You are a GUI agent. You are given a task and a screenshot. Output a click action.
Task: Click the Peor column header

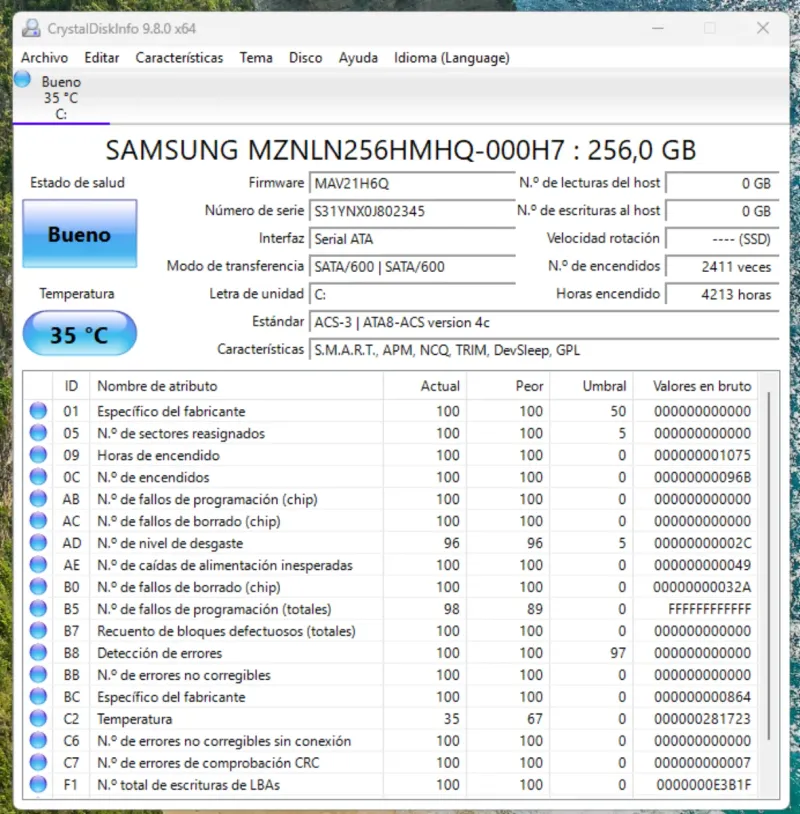tap(508, 386)
